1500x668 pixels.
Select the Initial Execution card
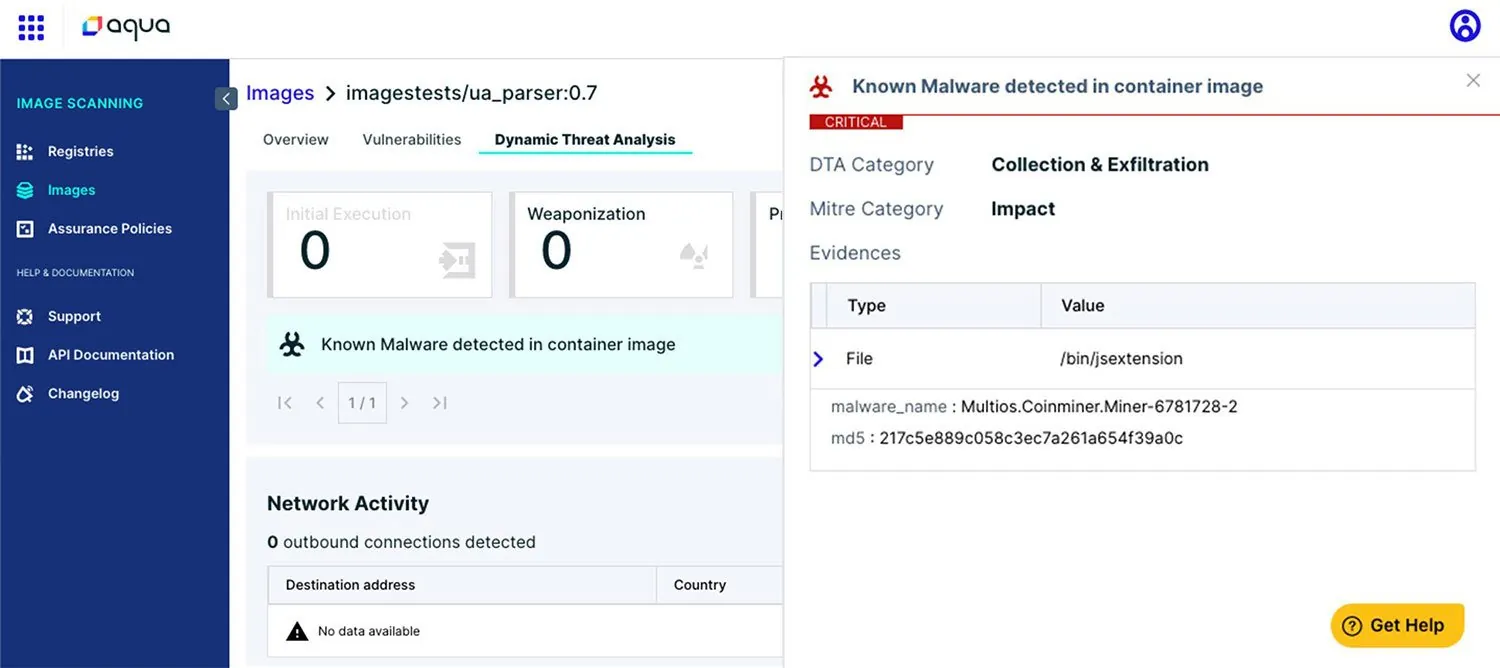380,245
